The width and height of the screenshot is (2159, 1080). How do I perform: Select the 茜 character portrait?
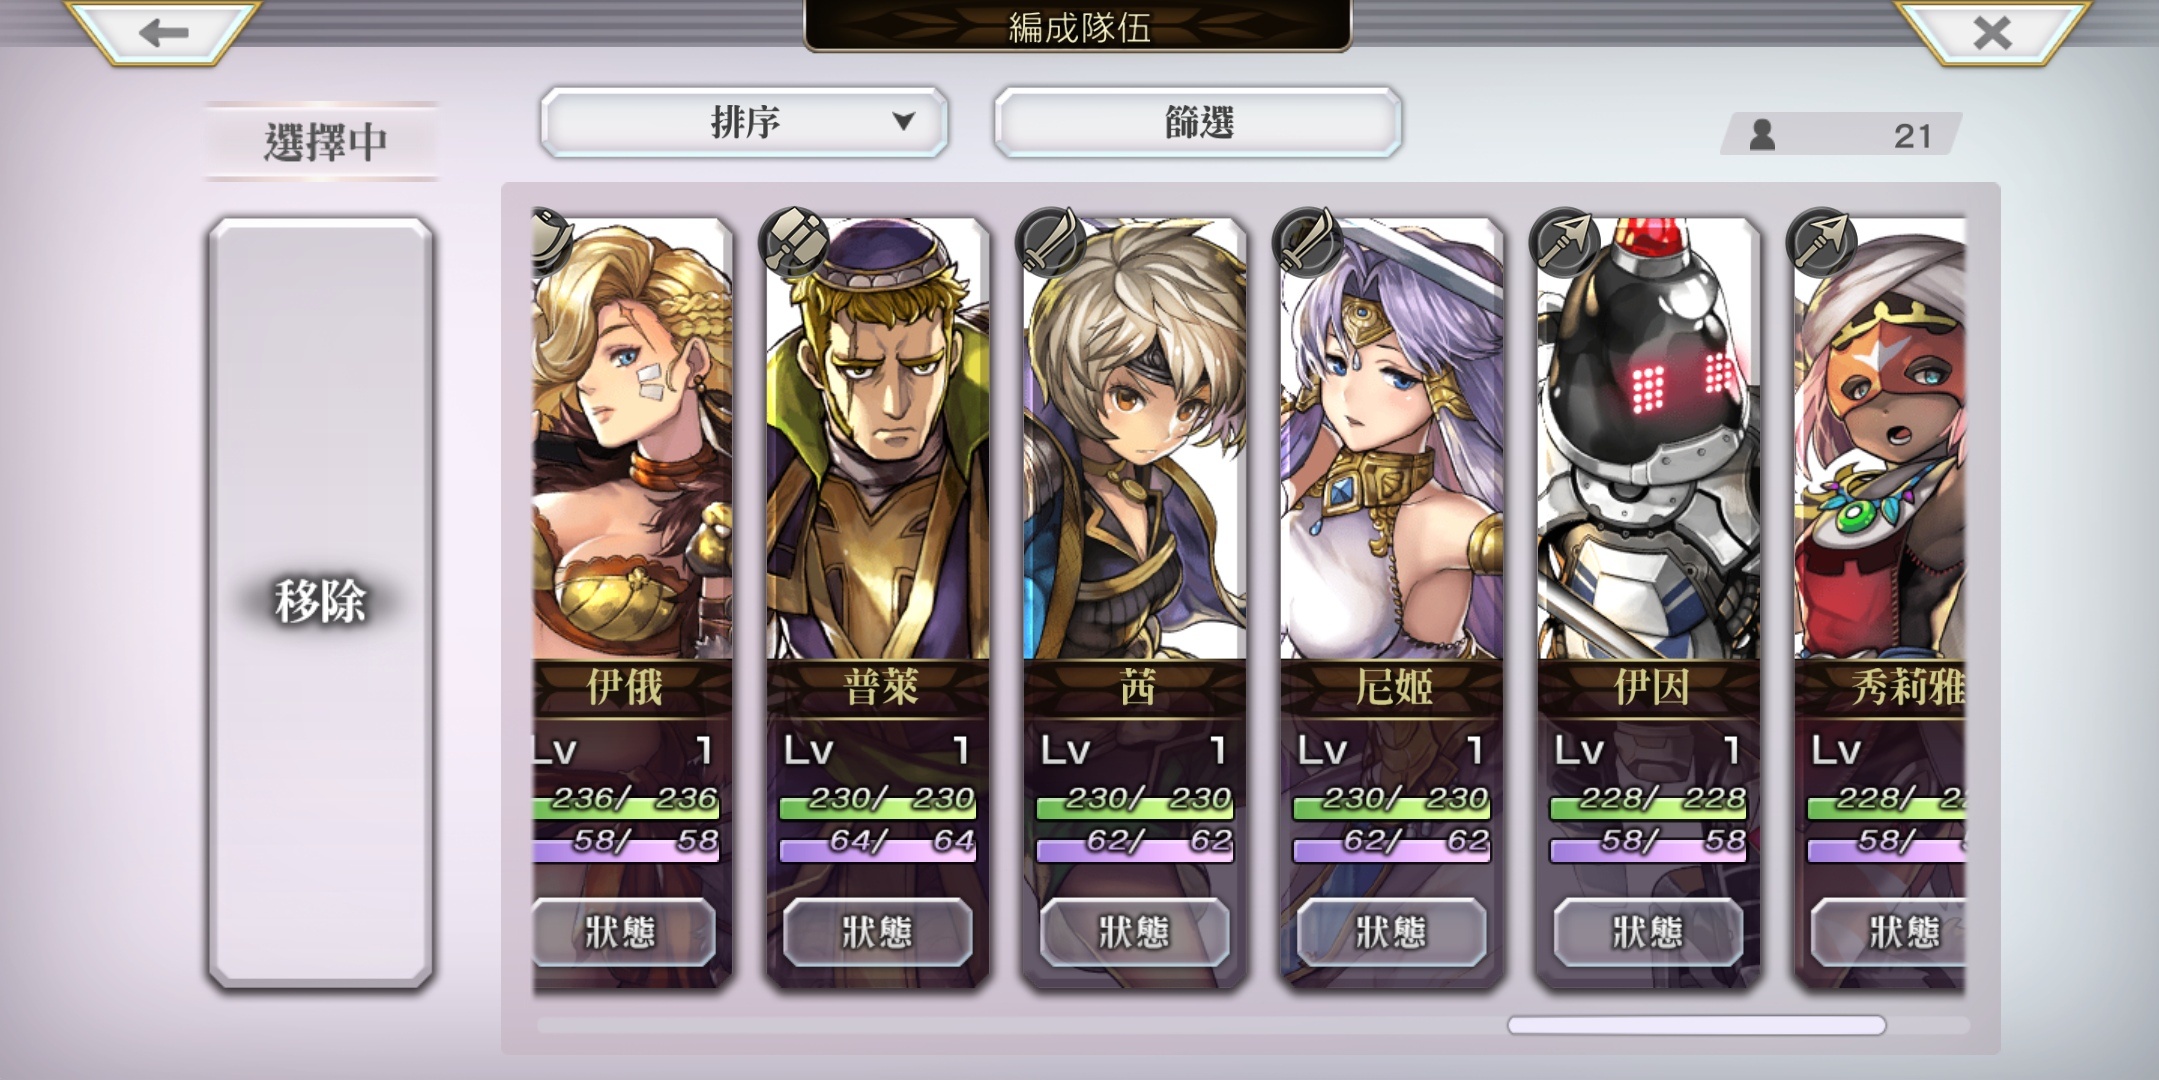(1135, 440)
